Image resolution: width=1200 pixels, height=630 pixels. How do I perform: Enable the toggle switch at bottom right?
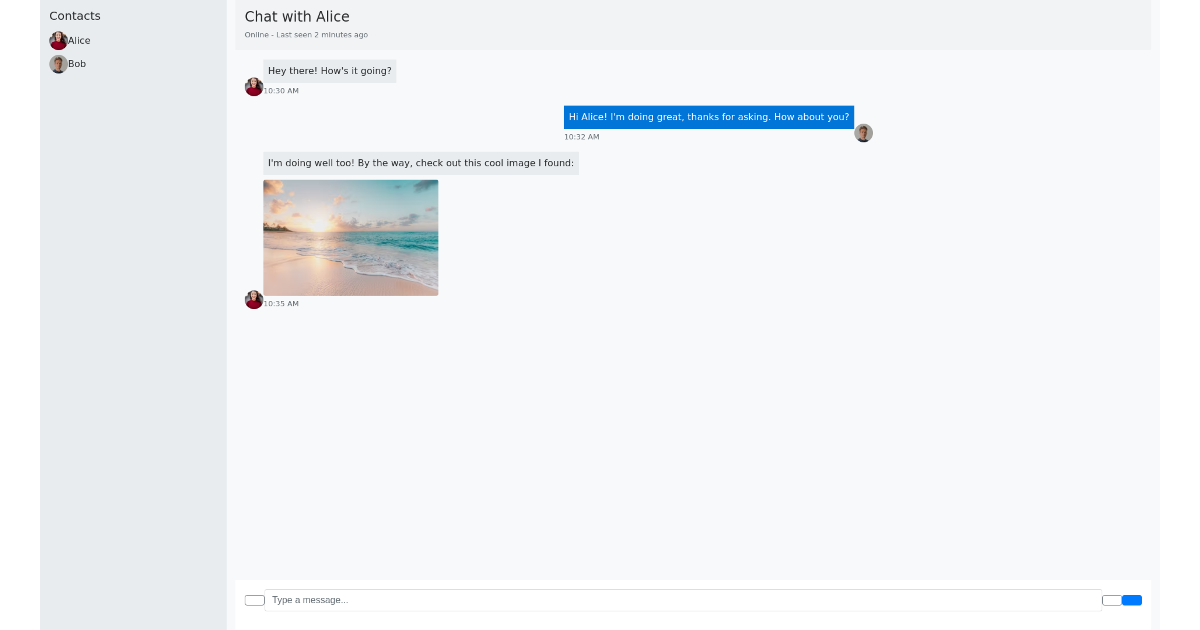point(1110,600)
